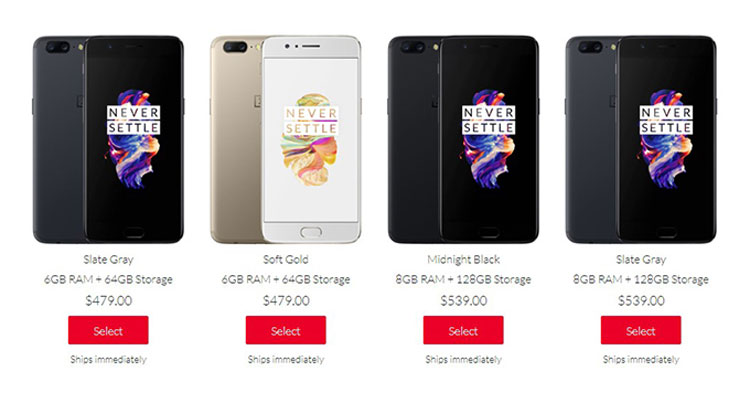This screenshot has height=400, width=750.
Task: Select the Soft Gold 64GB phone
Action: (x=286, y=330)
